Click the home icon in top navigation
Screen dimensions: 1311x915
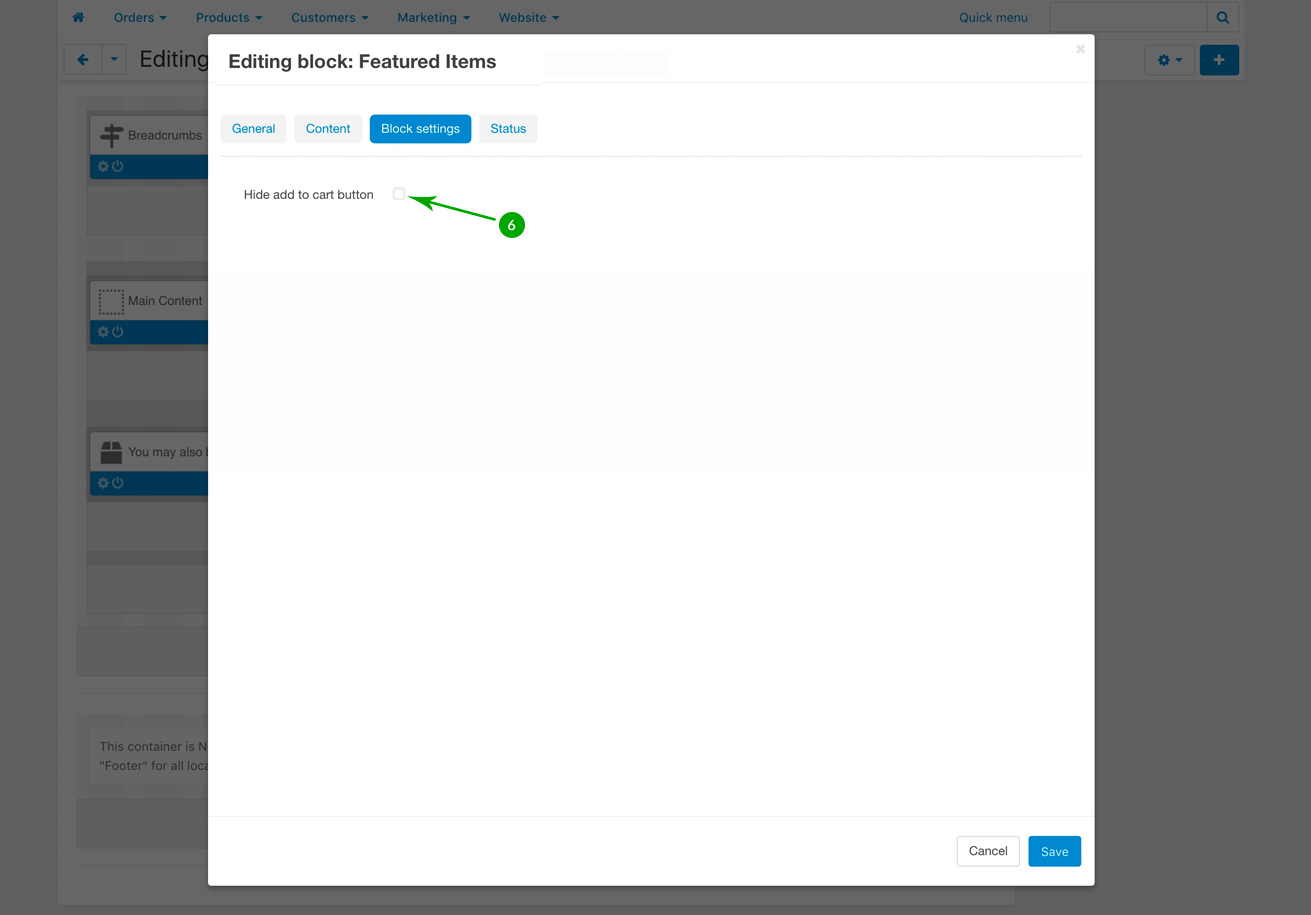(x=78, y=17)
